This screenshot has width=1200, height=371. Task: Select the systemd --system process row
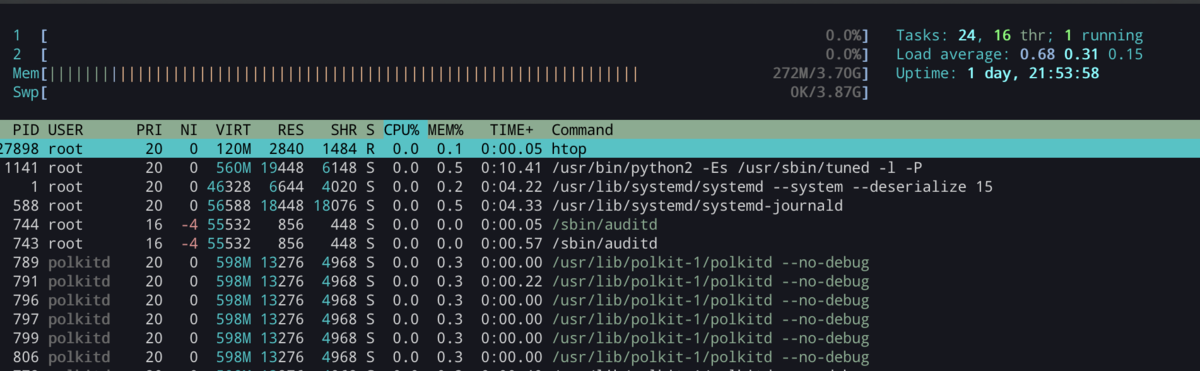(600, 187)
